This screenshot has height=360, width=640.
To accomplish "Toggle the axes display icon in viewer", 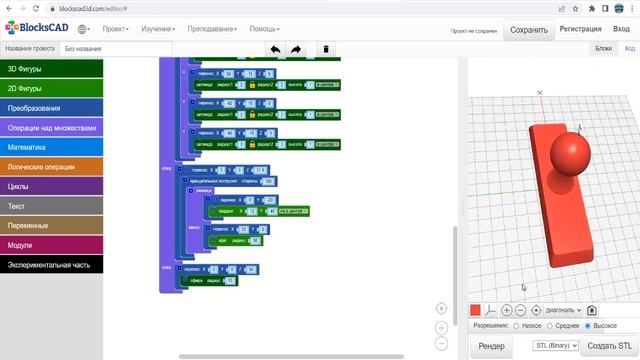I will click(x=490, y=311).
